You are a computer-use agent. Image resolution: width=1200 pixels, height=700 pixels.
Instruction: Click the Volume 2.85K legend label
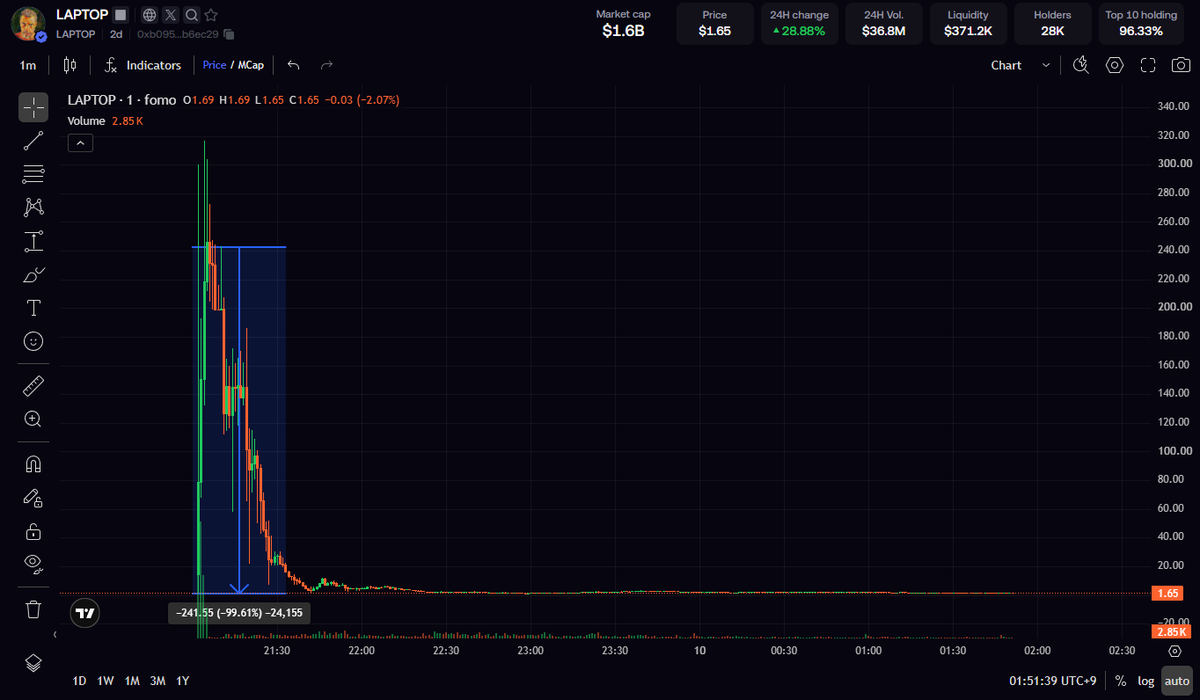click(105, 120)
